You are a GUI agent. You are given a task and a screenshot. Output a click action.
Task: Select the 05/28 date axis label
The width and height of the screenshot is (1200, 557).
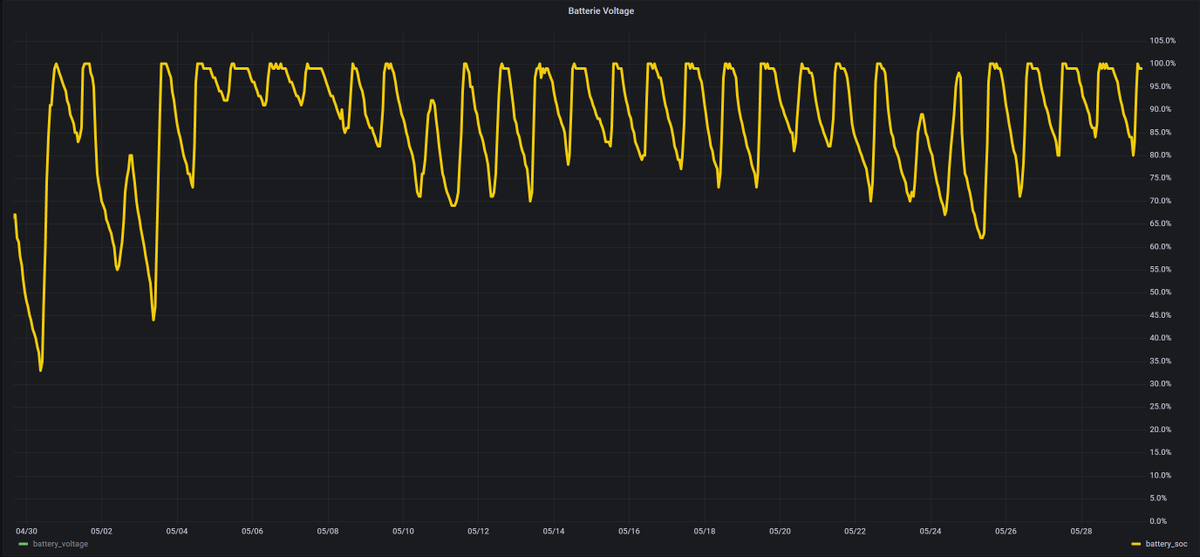point(1081,531)
